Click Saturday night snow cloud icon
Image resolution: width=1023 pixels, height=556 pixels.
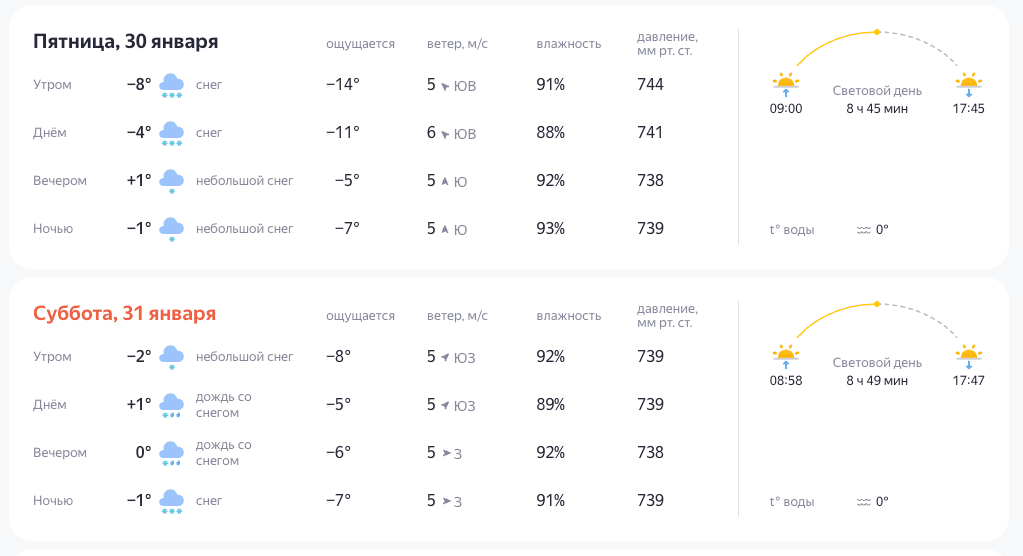pos(171,501)
